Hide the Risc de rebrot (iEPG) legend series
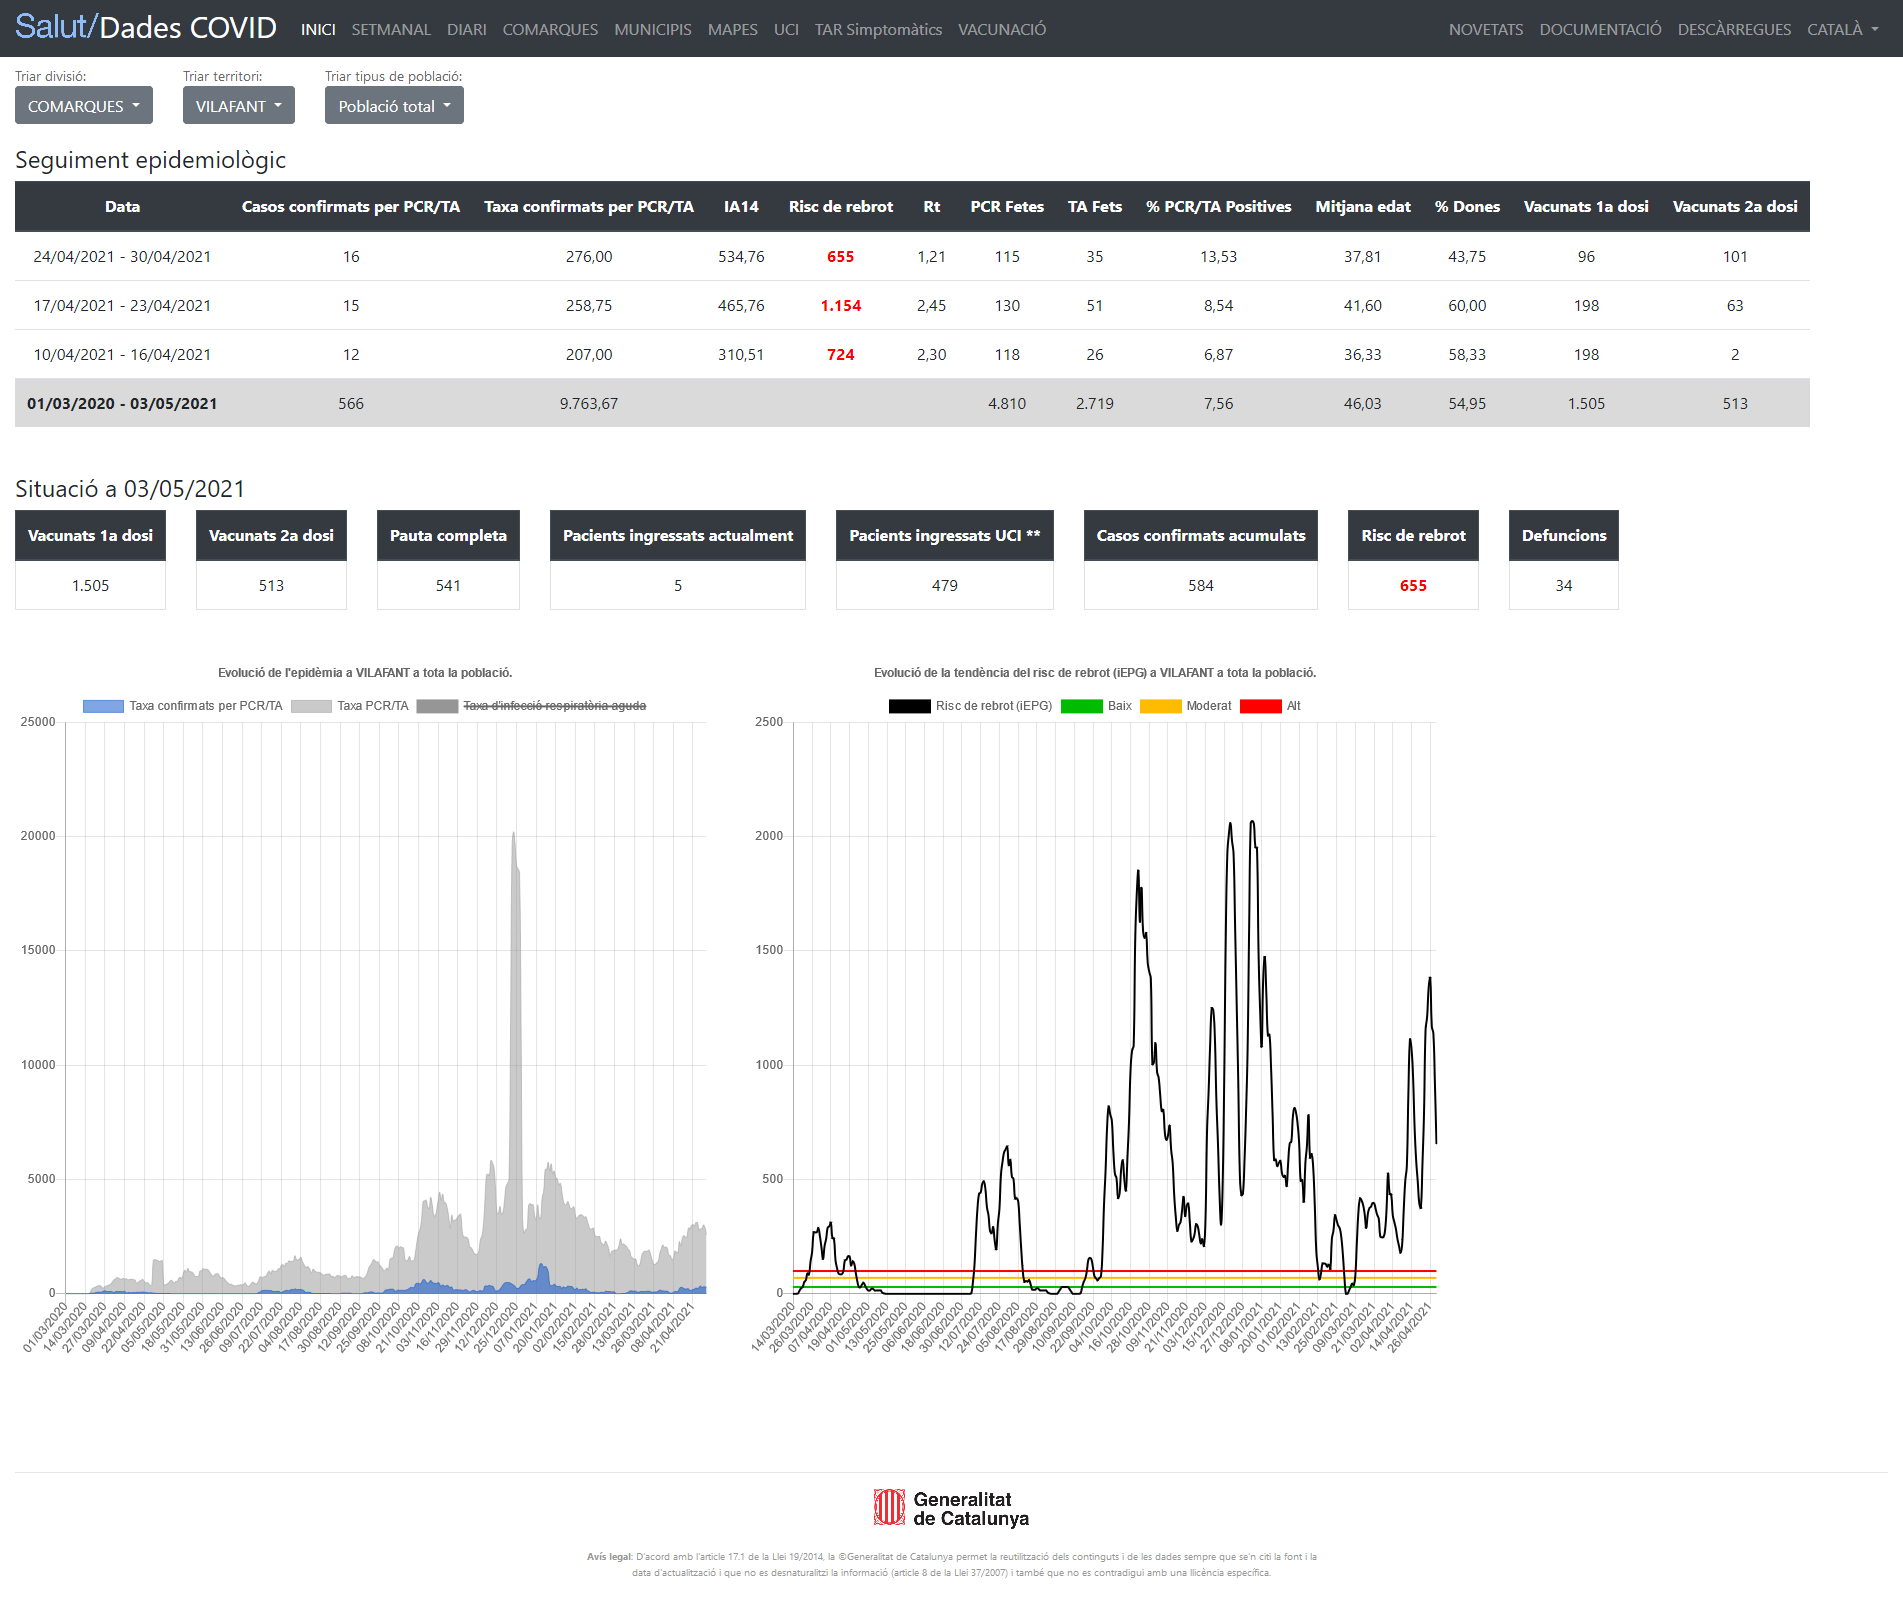 pos(971,706)
